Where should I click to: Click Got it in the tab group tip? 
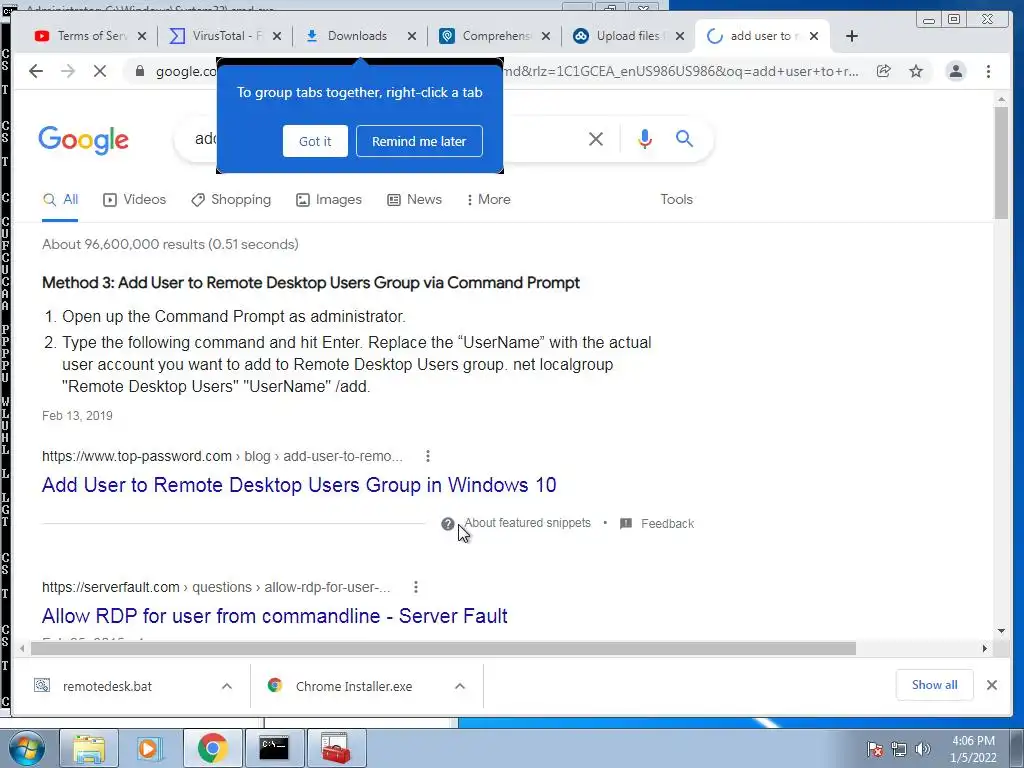(315, 141)
